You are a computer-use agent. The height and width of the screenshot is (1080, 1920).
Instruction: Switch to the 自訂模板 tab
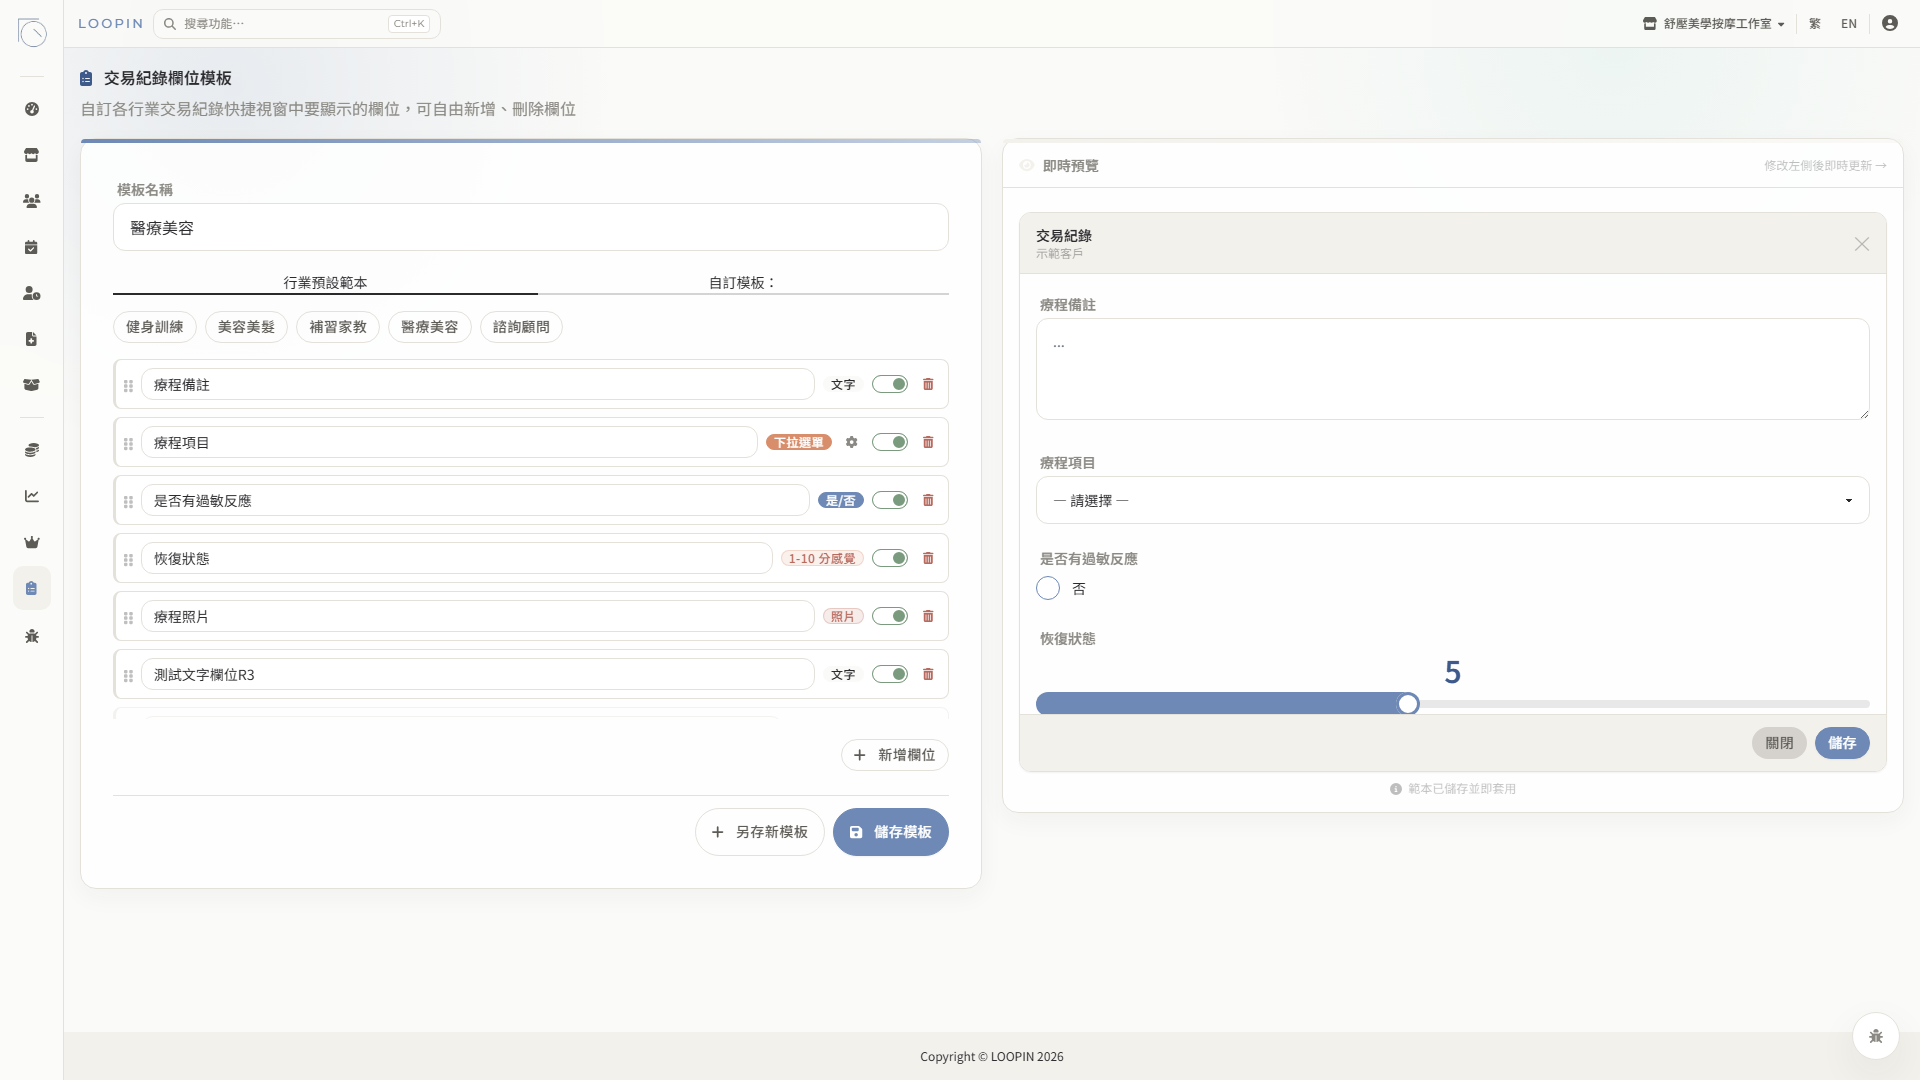[x=743, y=282]
